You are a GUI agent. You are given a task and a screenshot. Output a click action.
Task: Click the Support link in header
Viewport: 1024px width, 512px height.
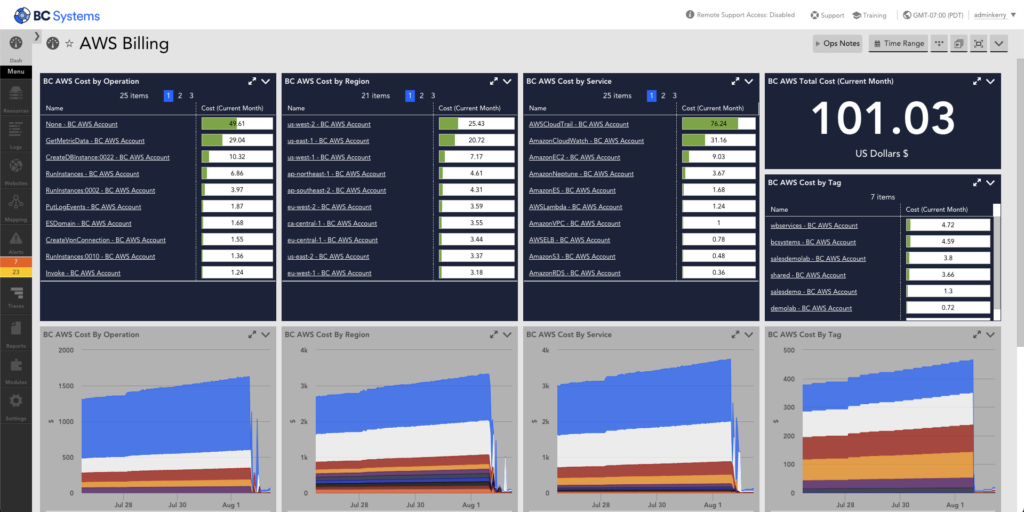(x=827, y=14)
